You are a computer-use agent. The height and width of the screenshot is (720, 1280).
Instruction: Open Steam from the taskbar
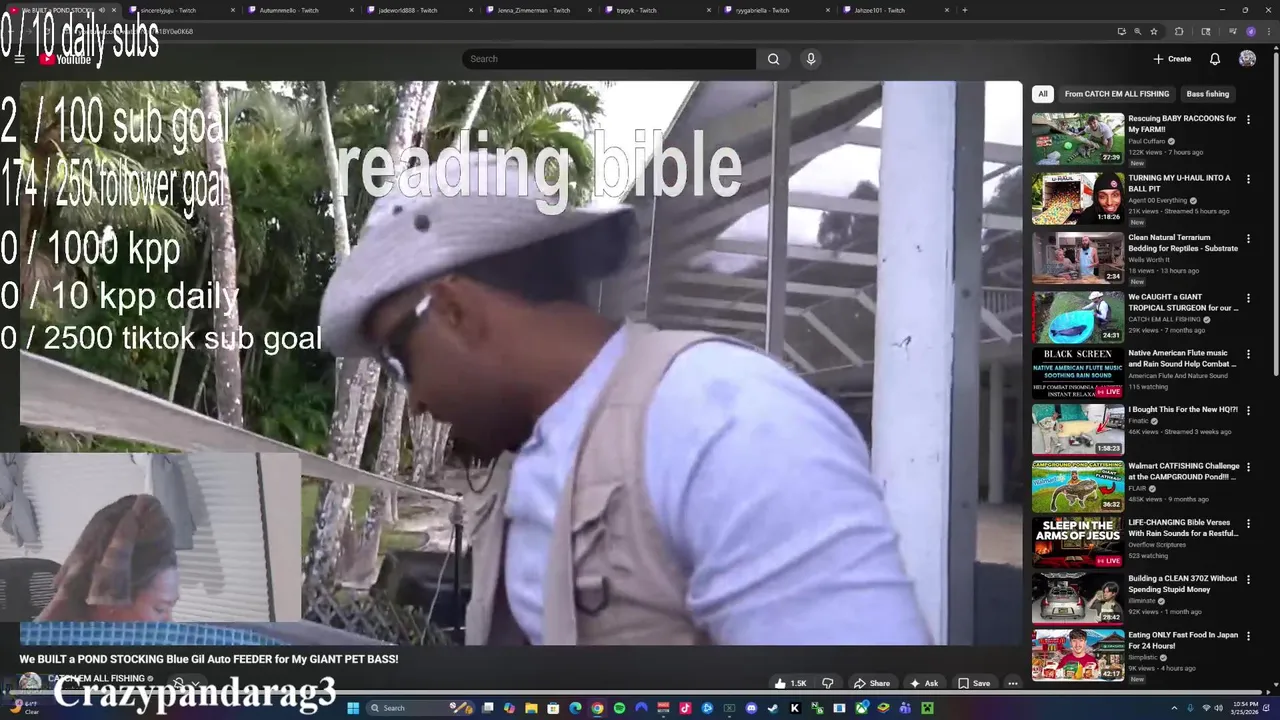click(773, 708)
